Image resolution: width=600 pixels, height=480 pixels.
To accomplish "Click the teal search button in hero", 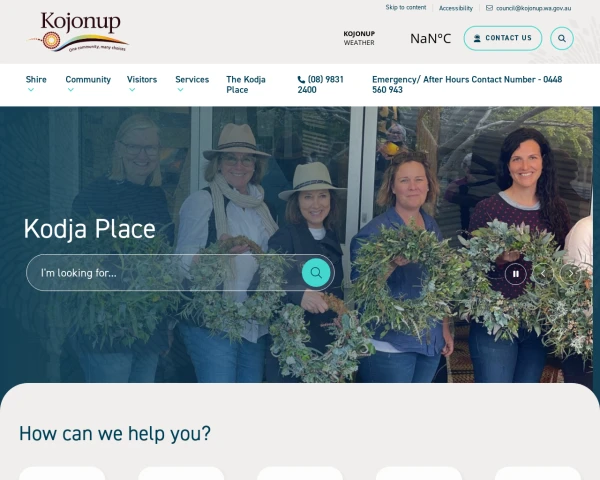I will pos(316,273).
